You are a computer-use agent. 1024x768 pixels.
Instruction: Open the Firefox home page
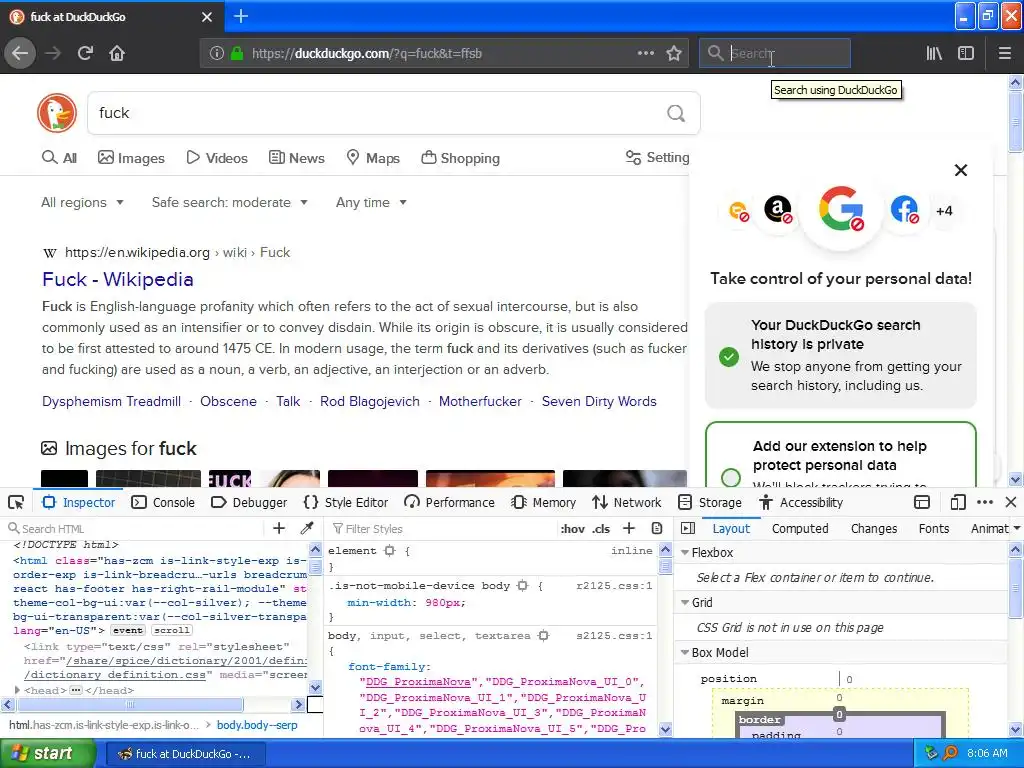point(117,53)
